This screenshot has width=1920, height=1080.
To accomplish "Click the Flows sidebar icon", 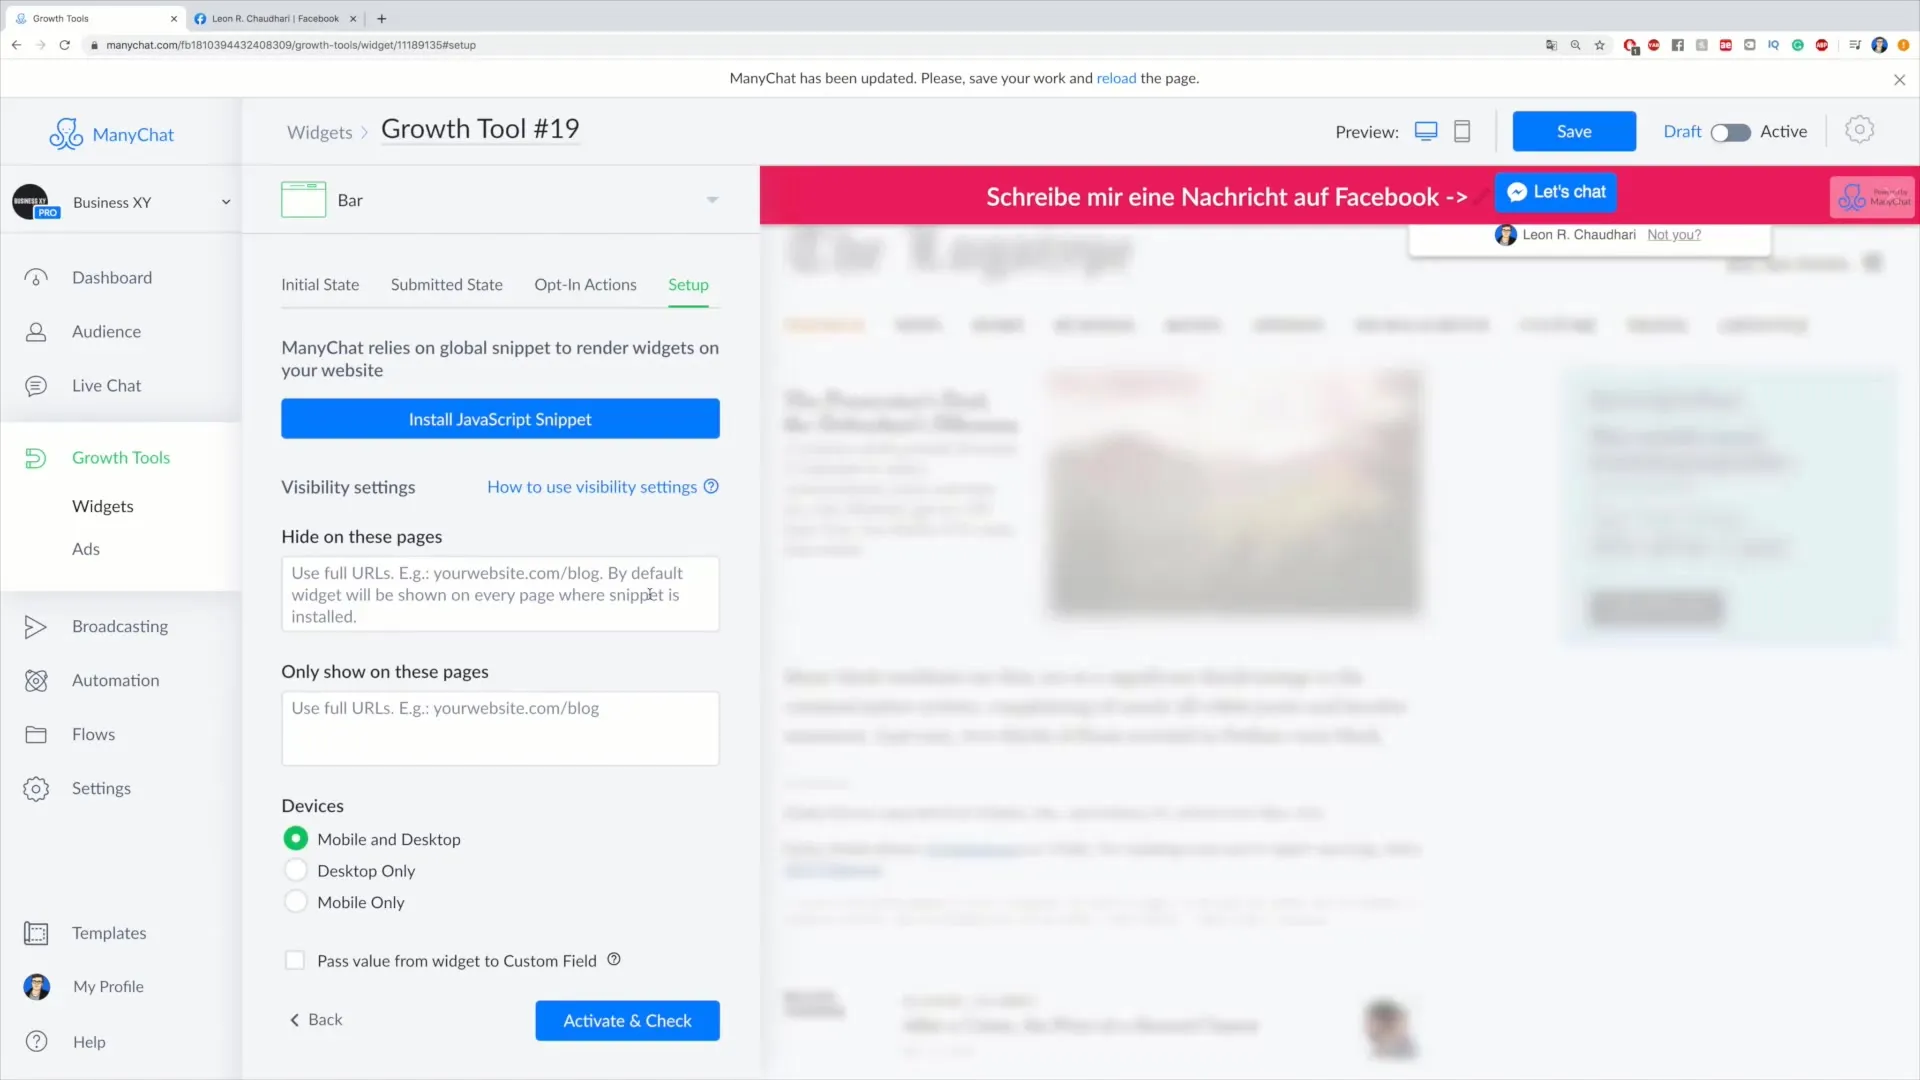I will coord(36,733).
